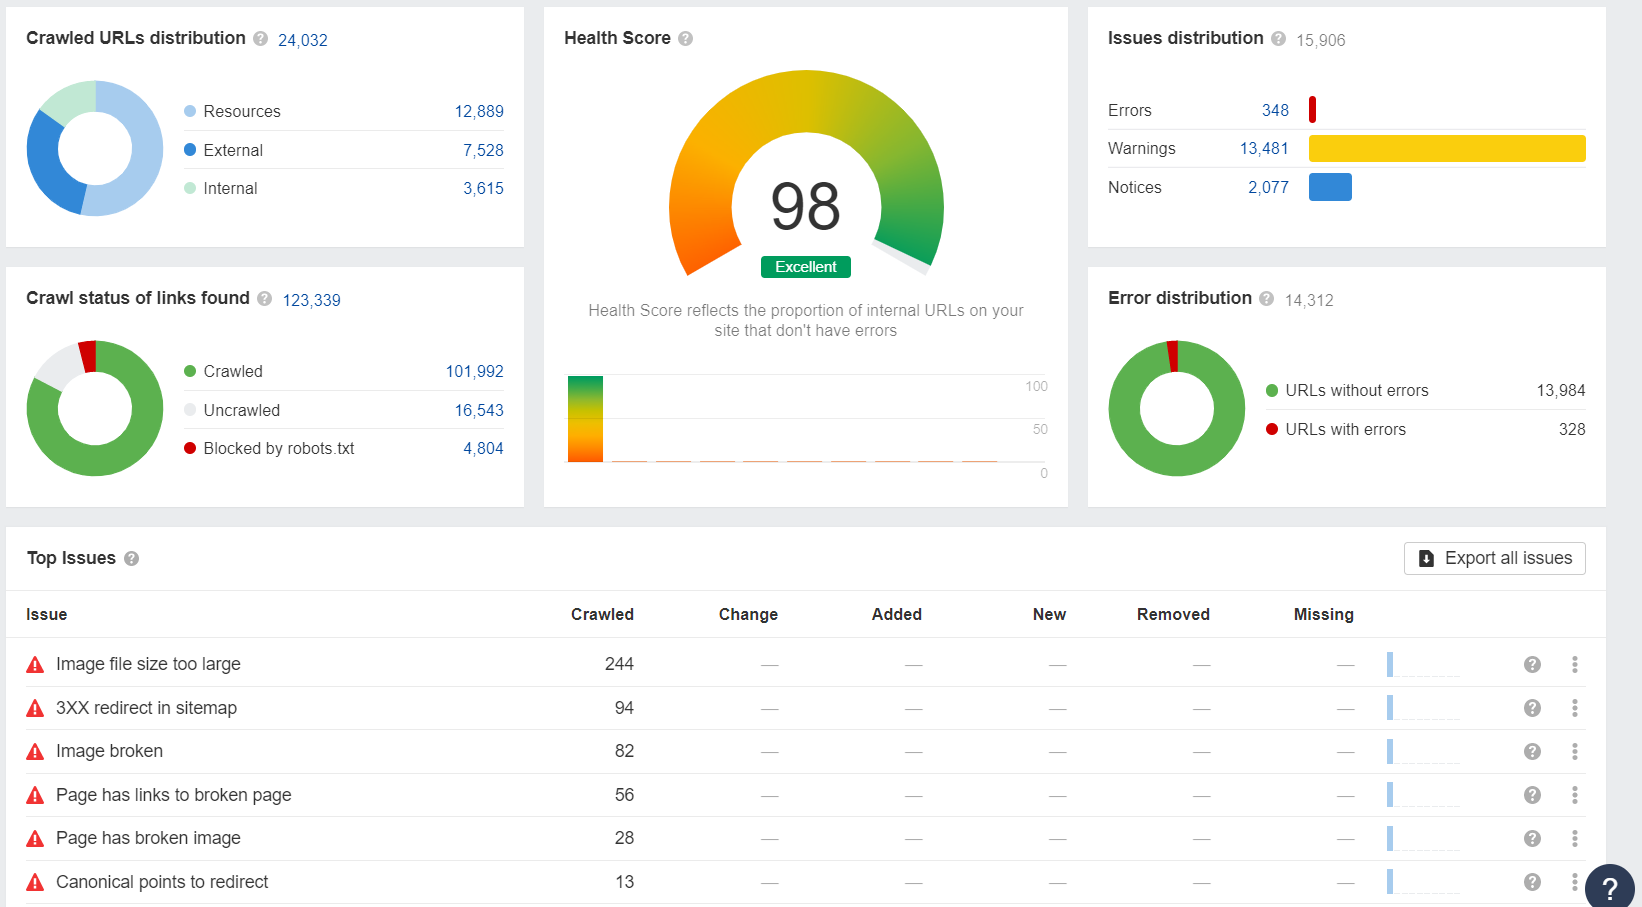Click the Health Score history bar
Screen dimensions: 1642x907
point(585,419)
